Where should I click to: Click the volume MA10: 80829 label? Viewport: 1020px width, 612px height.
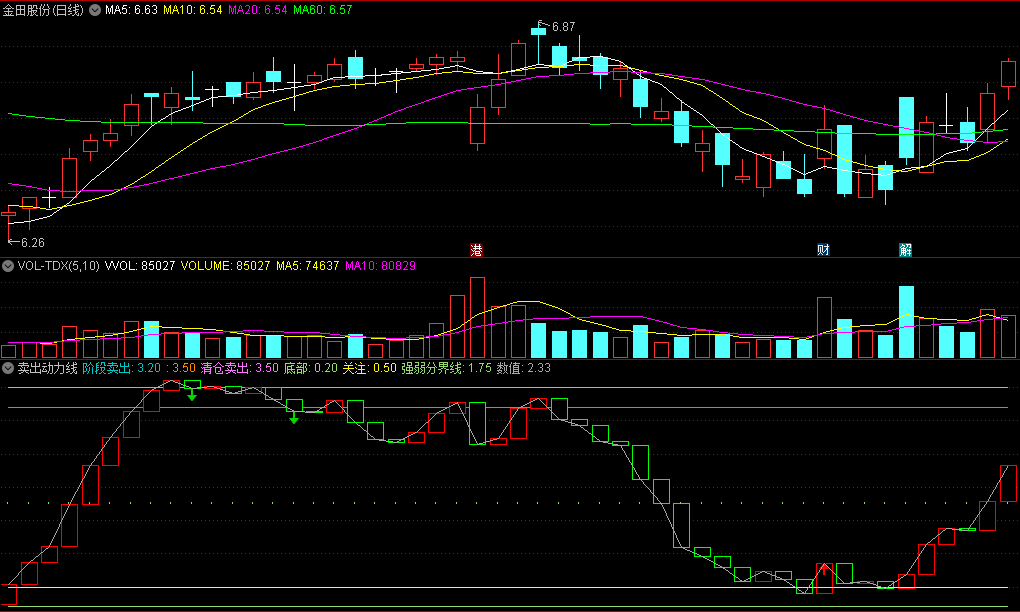click(x=381, y=266)
